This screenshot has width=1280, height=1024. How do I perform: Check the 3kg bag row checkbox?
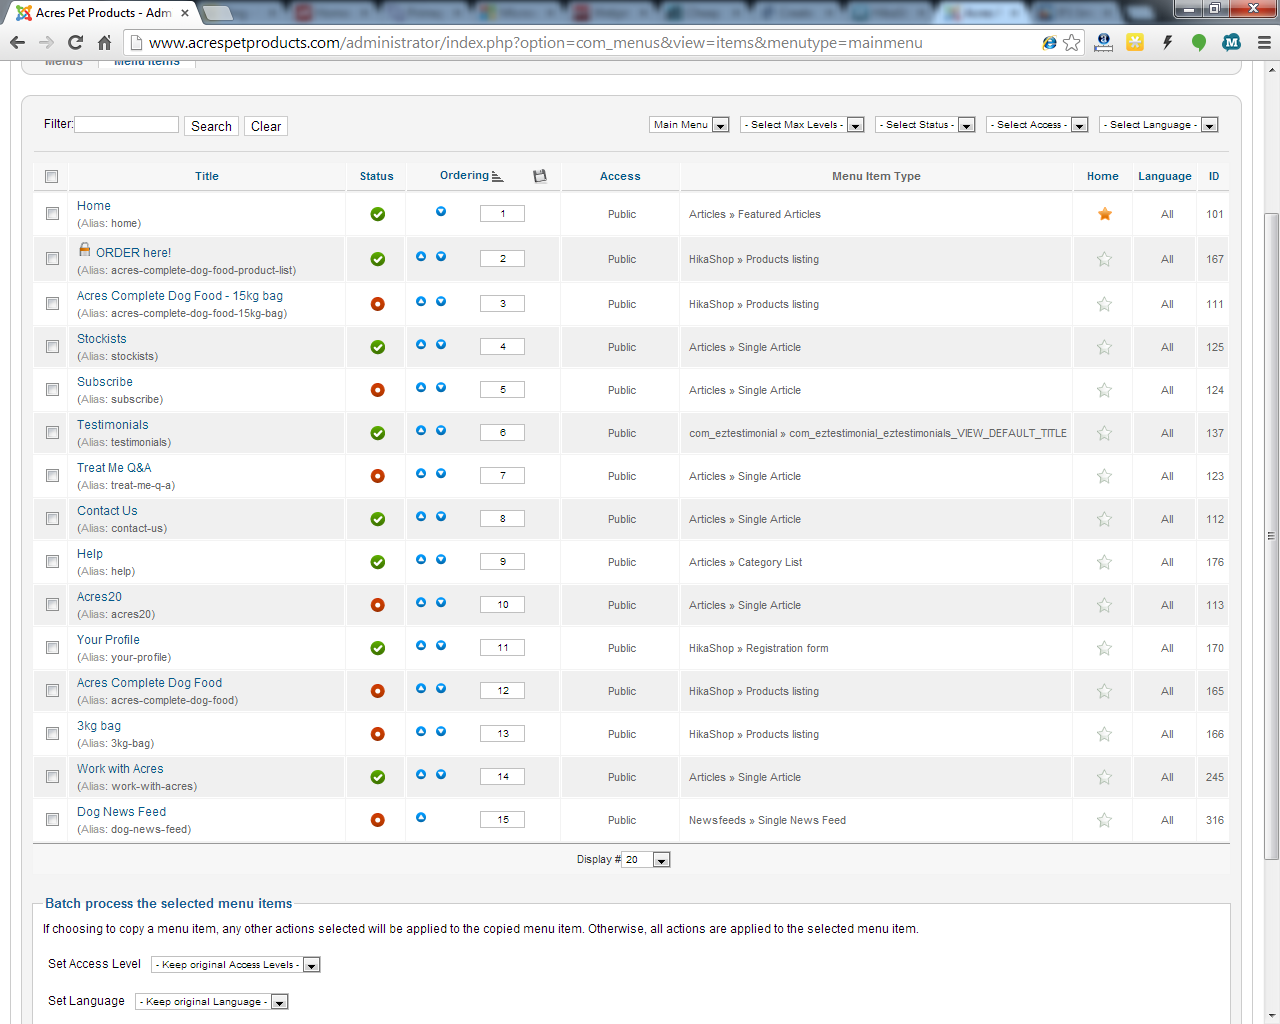52,734
